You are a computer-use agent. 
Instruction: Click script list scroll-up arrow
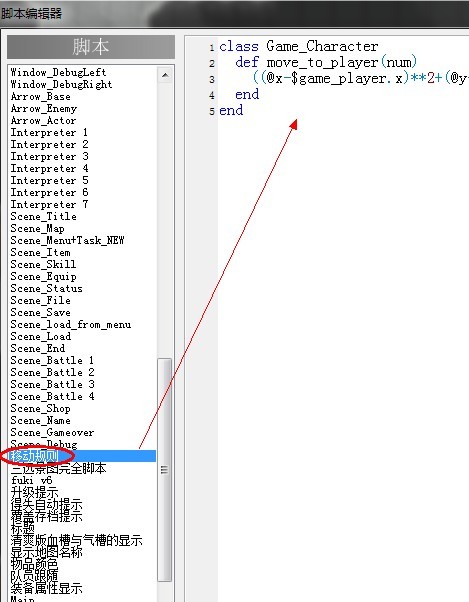click(165, 75)
